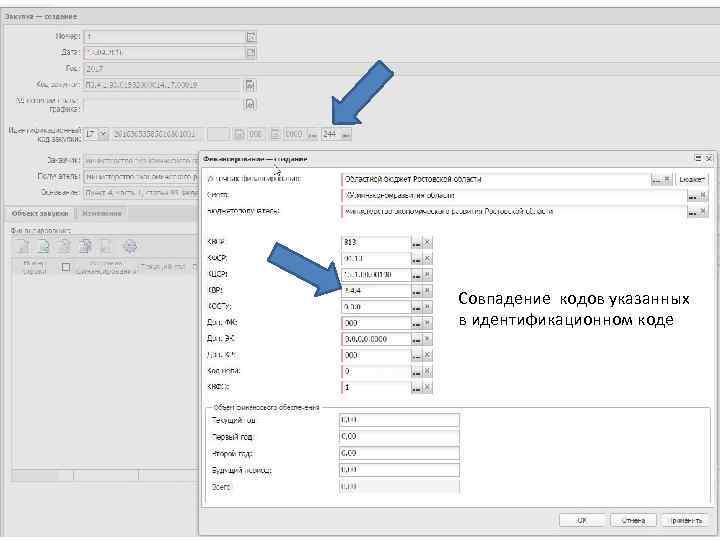Switch to the Объект закупки tab

point(40,214)
